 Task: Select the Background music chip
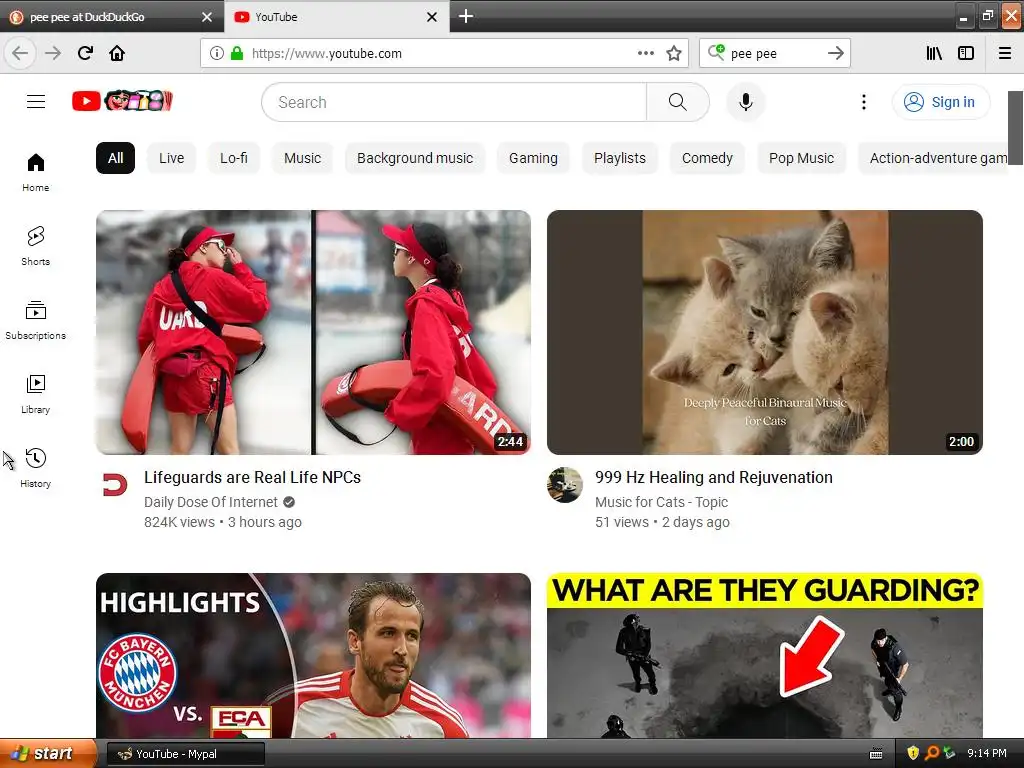click(415, 158)
